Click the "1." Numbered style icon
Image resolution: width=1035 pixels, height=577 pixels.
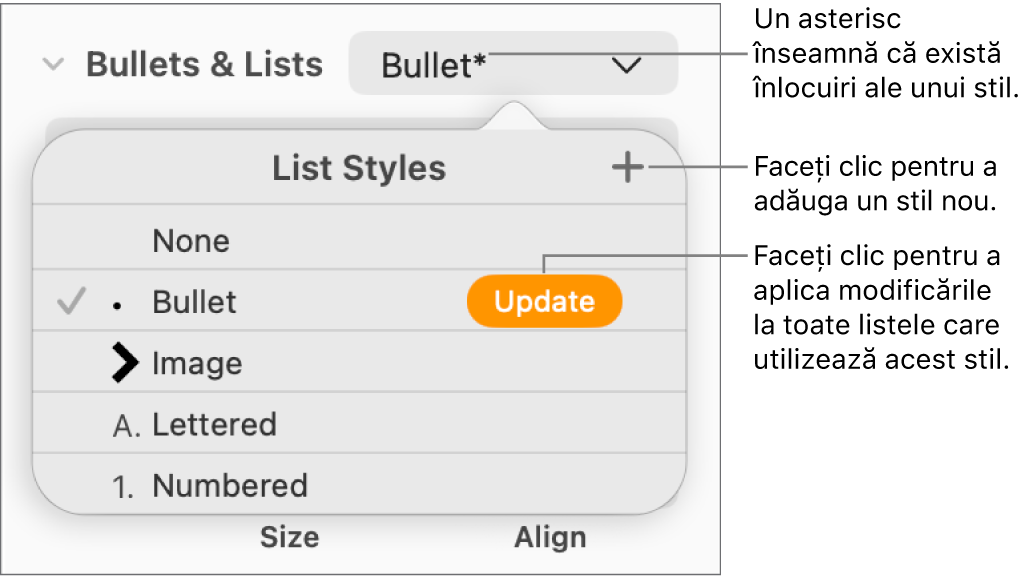pos(124,488)
